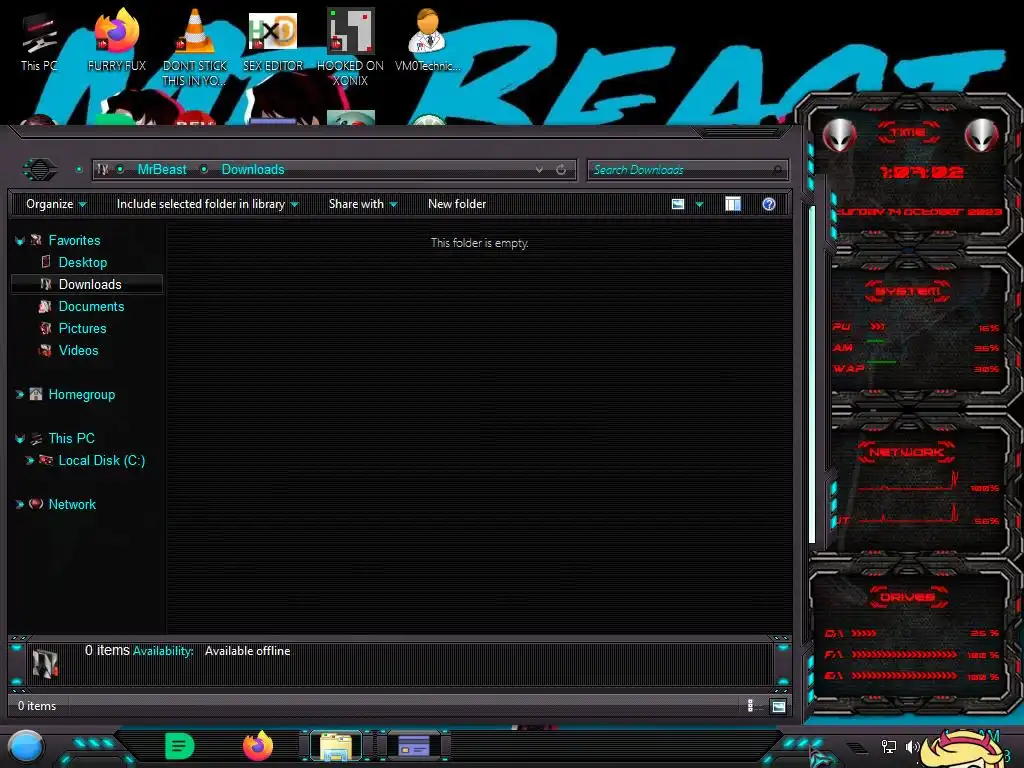Click the New folder button
Image resolution: width=1024 pixels, height=768 pixels.
457,204
